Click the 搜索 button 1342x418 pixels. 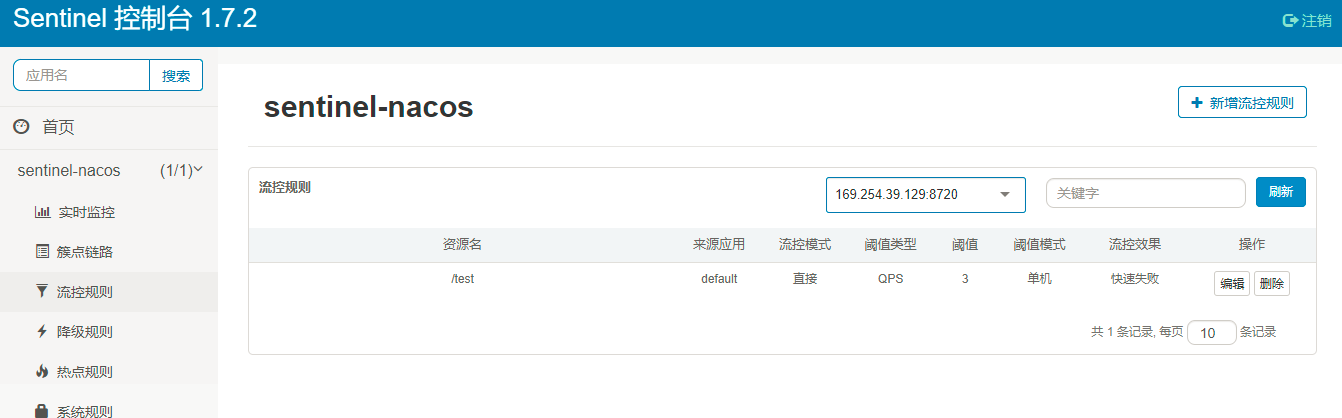176,75
